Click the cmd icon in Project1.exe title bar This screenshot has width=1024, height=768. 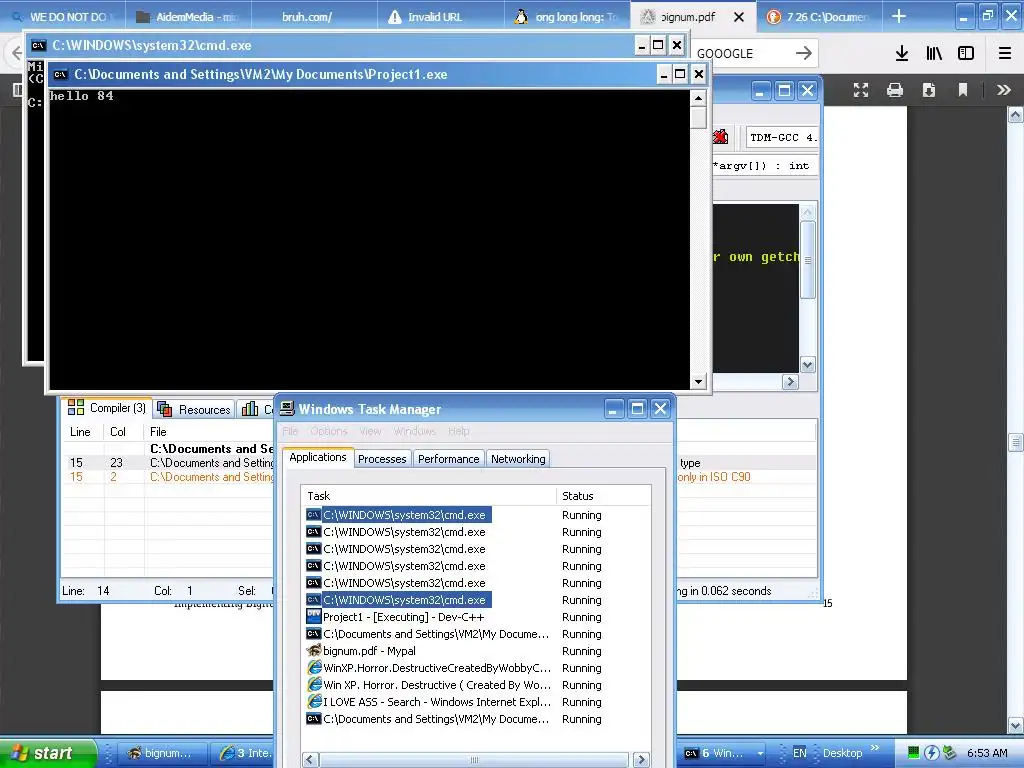61,74
